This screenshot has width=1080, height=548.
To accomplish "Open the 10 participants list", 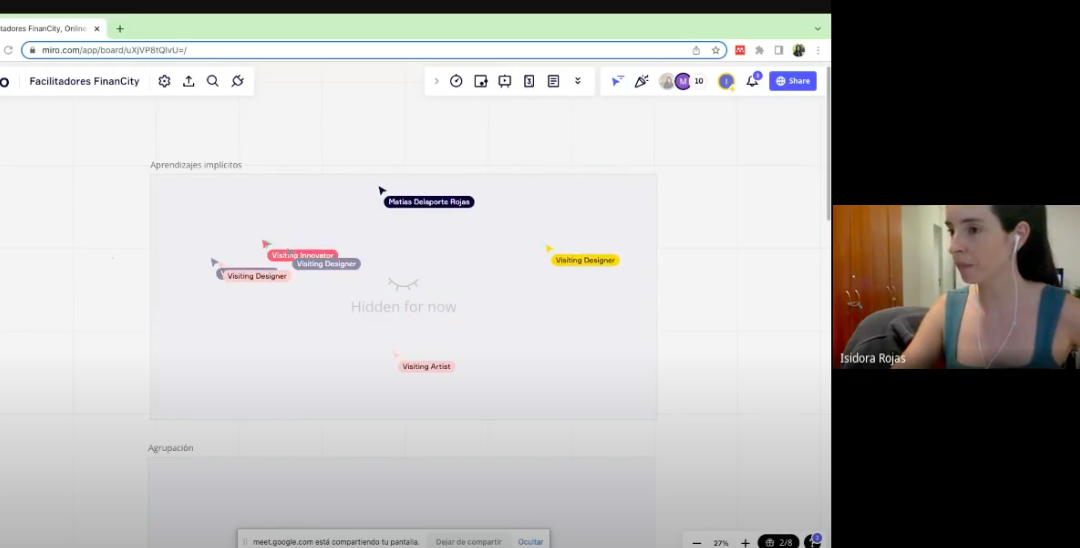I will click(698, 81).
